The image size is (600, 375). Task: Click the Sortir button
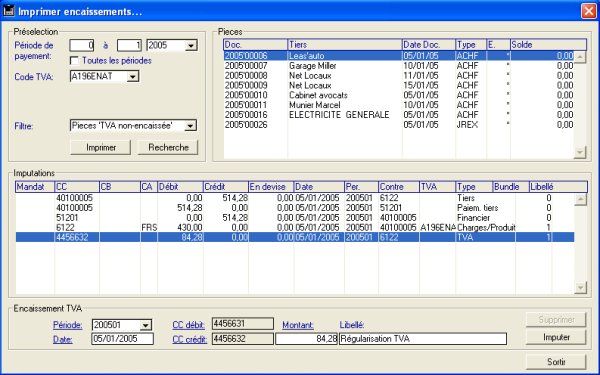556,362
